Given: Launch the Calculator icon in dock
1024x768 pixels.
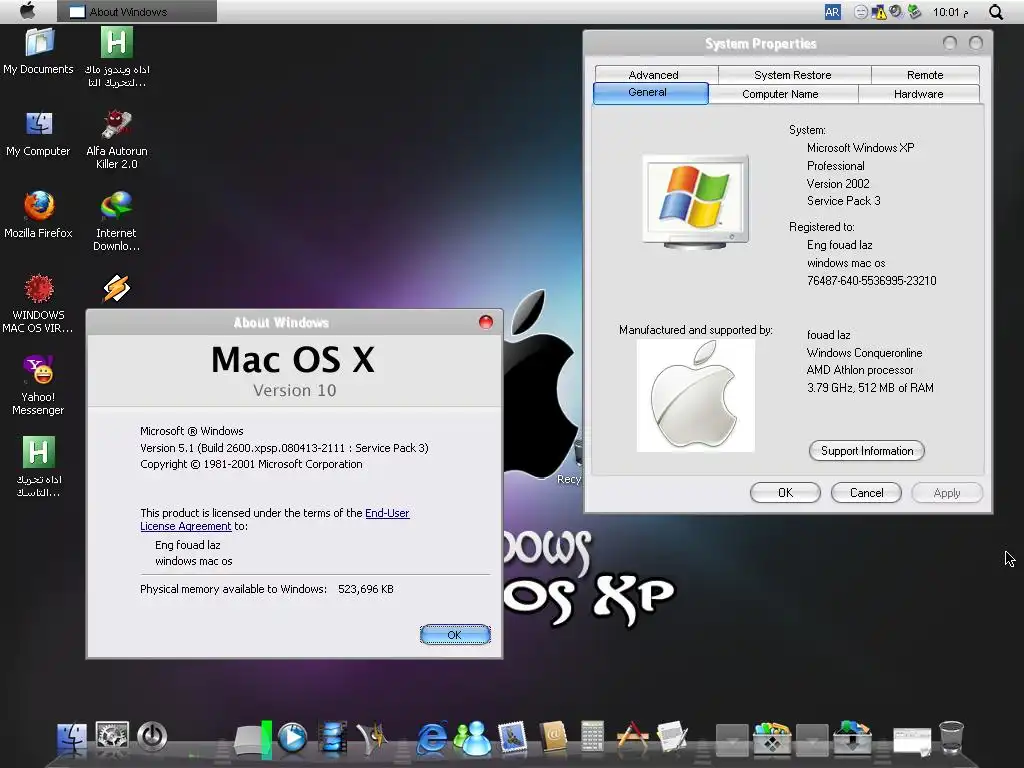Looking at the screenshot, I should 592,738.
